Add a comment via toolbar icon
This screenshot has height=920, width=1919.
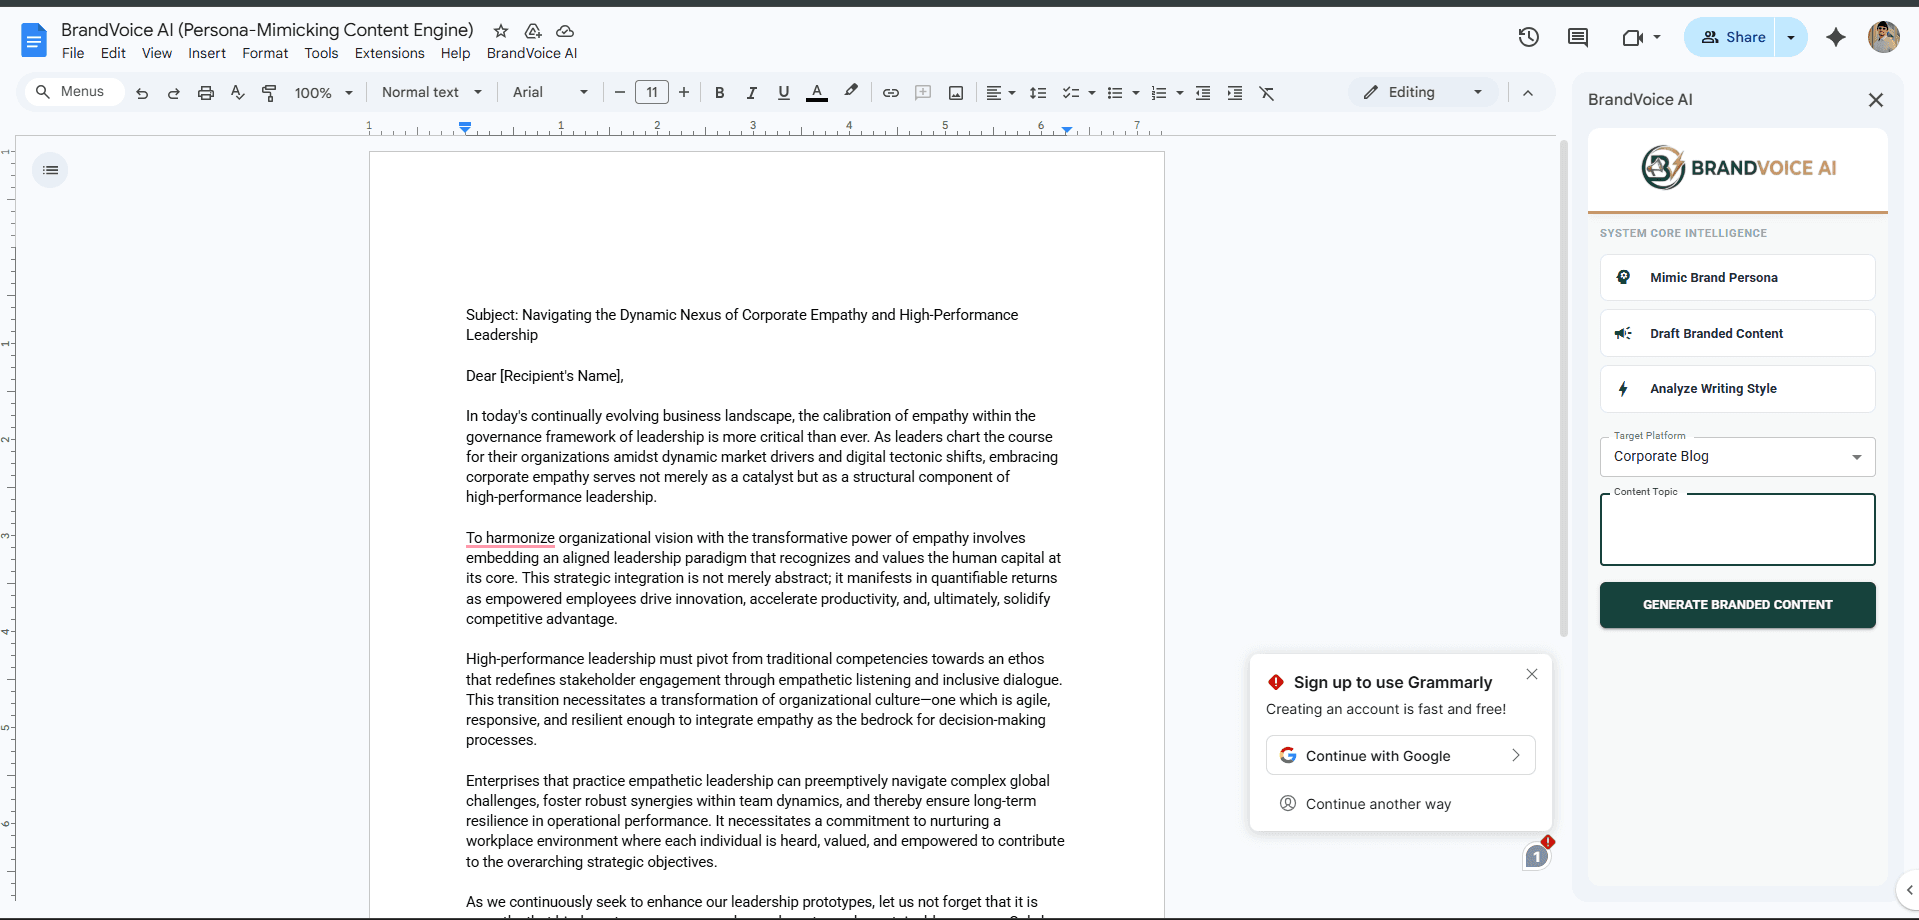pyautogui.click(x=923, y=93)
